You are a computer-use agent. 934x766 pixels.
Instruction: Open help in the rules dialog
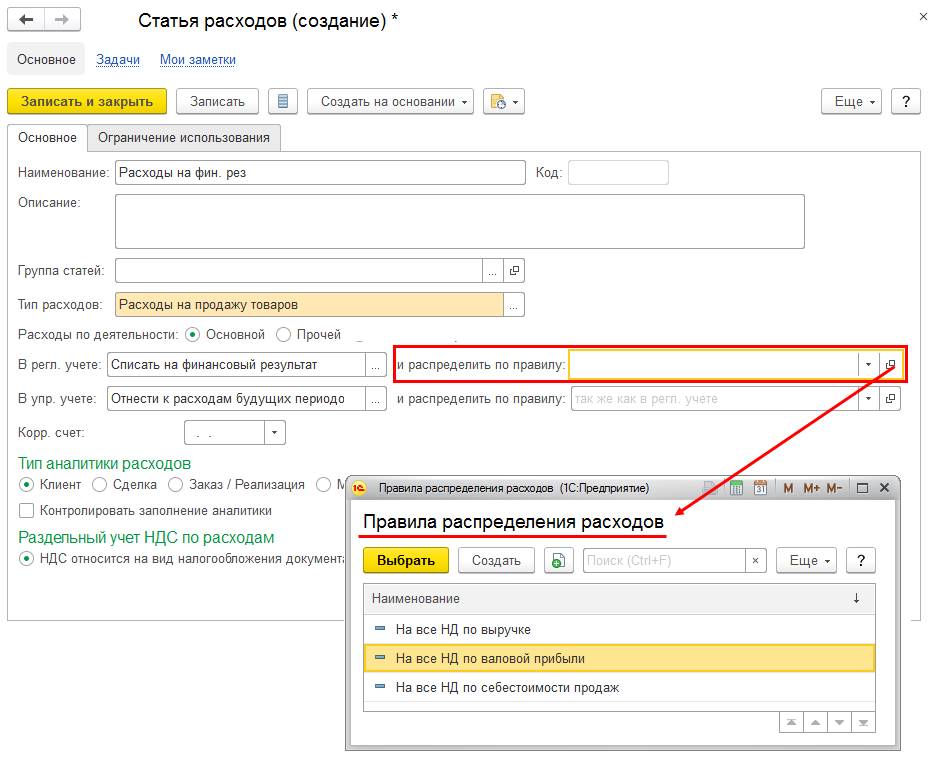tap(861, 561)
